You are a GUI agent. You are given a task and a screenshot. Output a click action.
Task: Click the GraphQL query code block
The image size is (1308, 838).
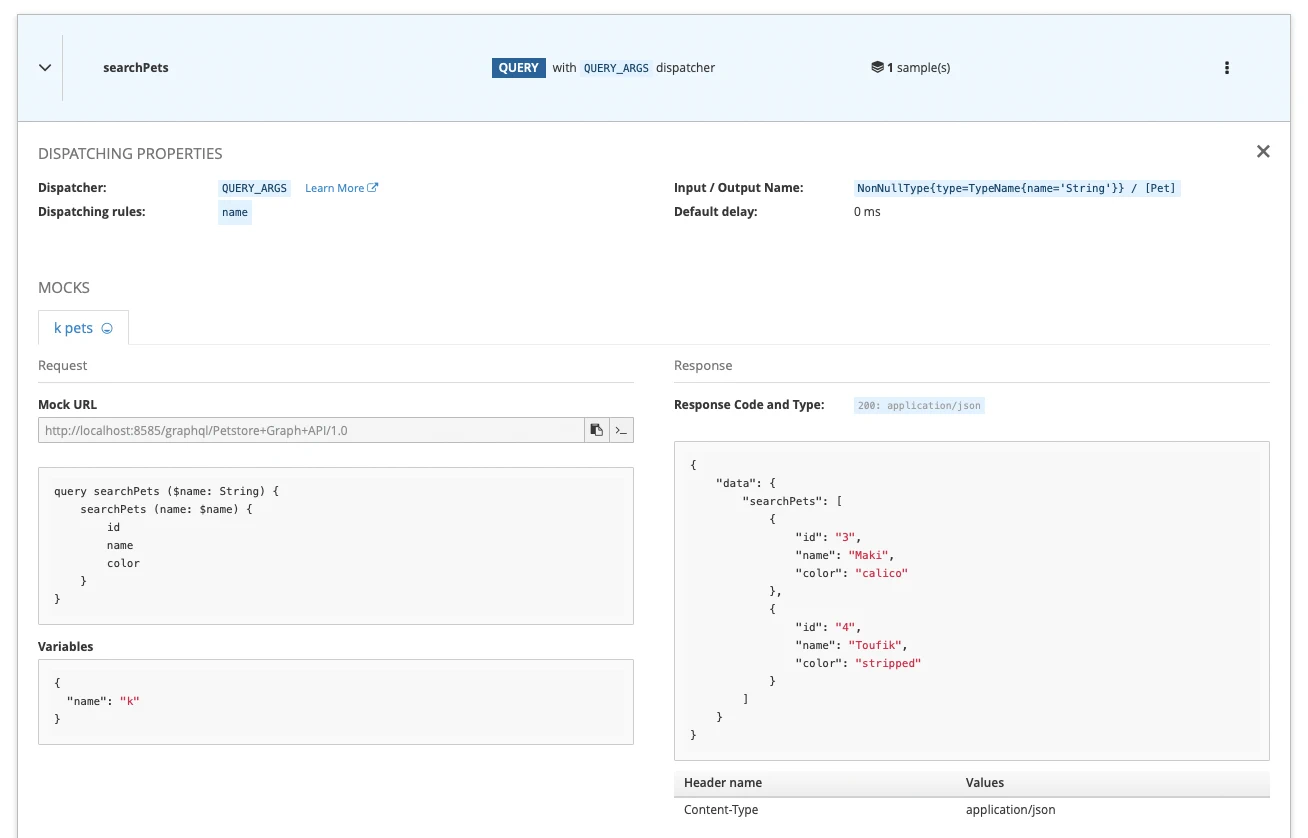point(335,545)
